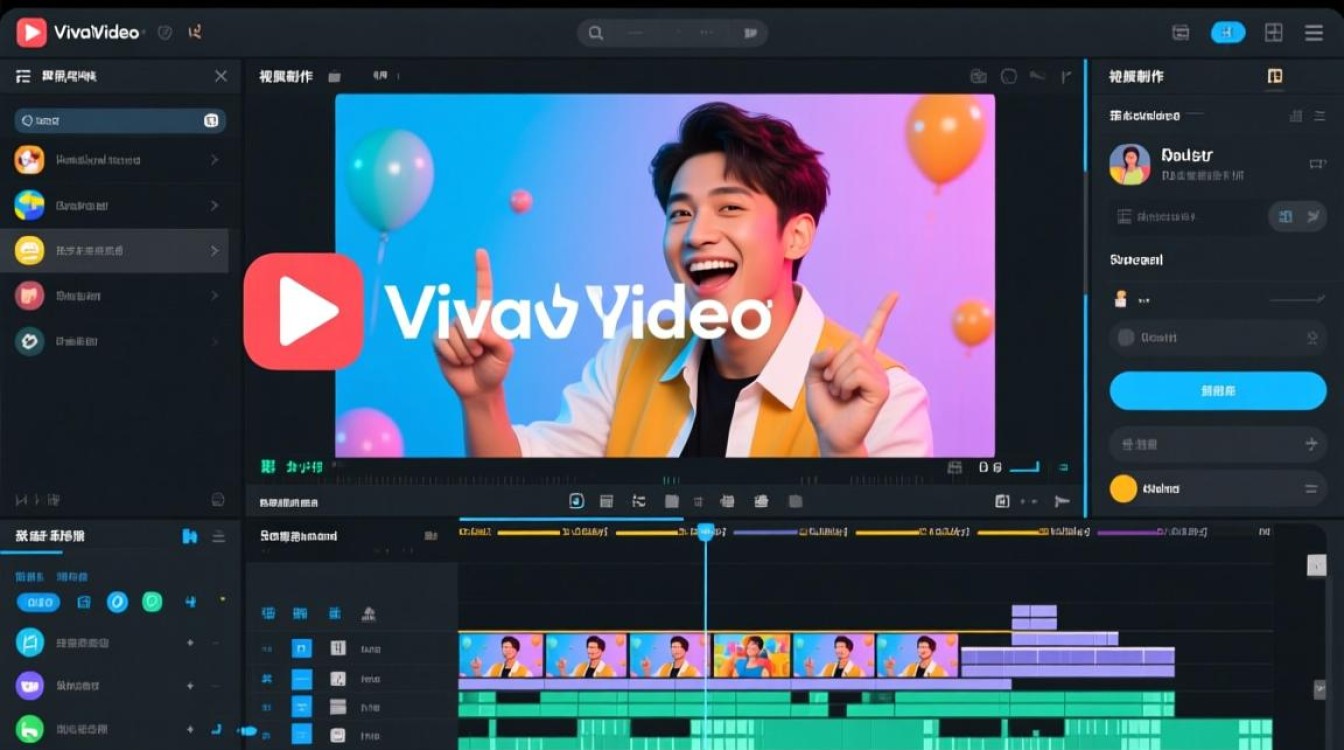The width and height of the screenshot is (1344, 750).
Task: Click the profile avatar in the right panel
Action: pyautogui.click(x=1130, y=165)
